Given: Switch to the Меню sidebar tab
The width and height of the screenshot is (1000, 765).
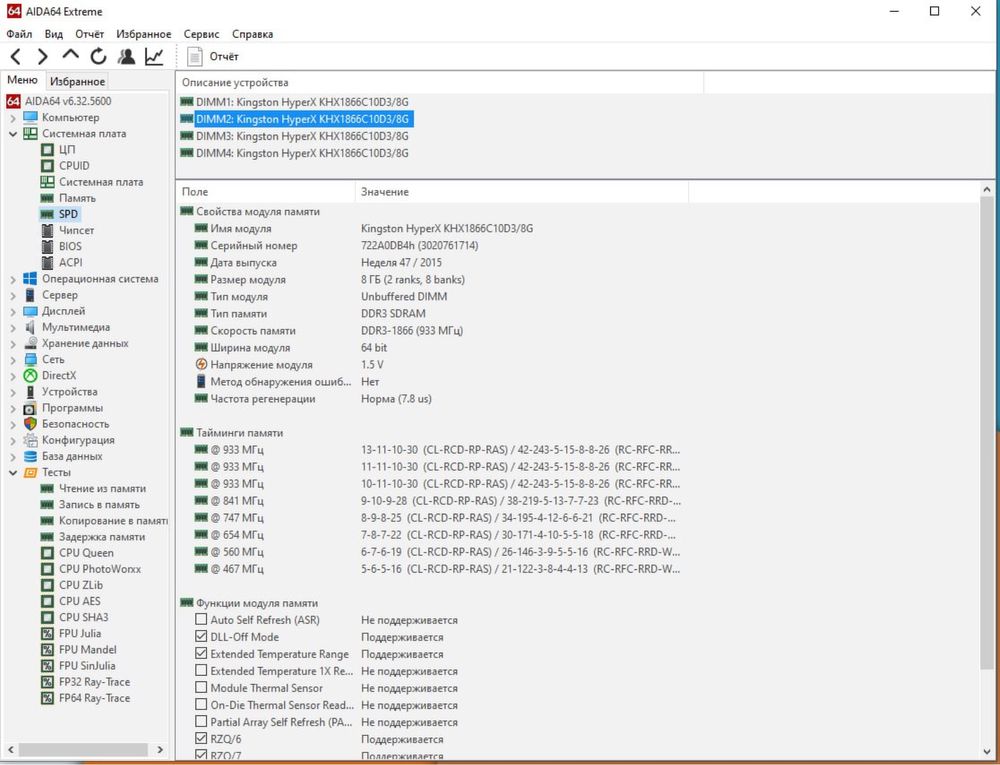Looking at the screenshot, I should 22,80.
